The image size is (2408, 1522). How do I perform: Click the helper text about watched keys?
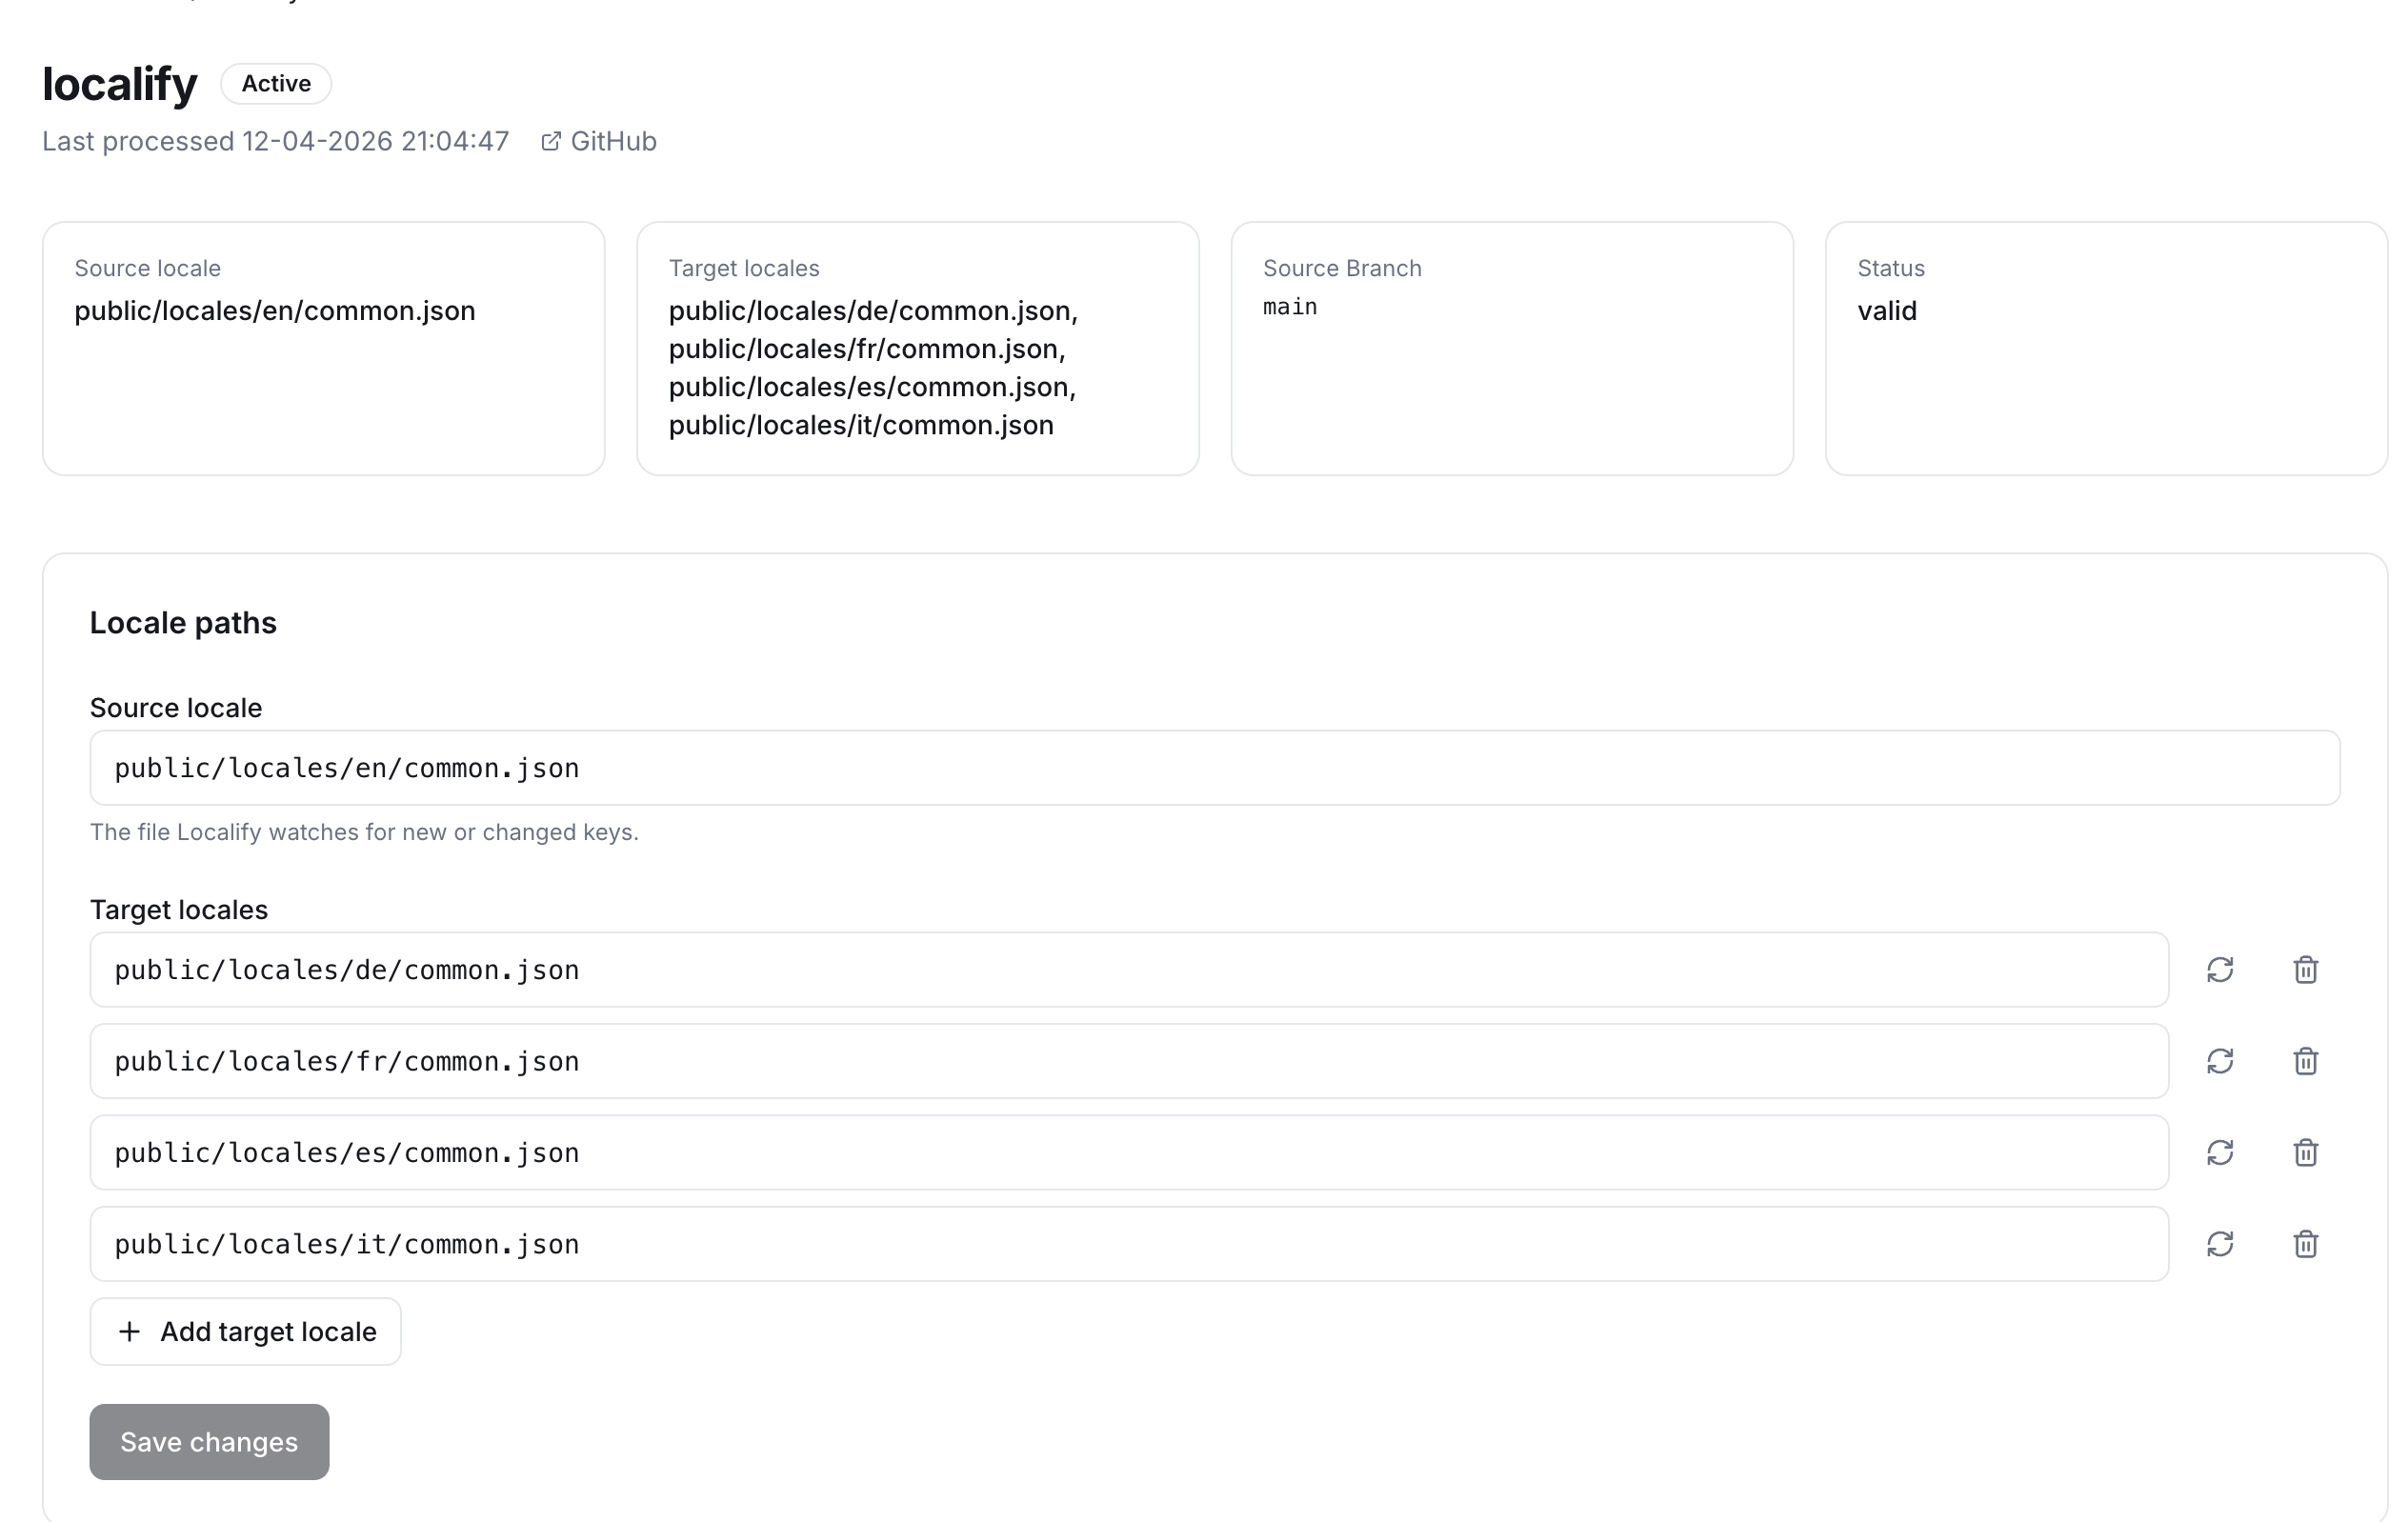point(364,832)
